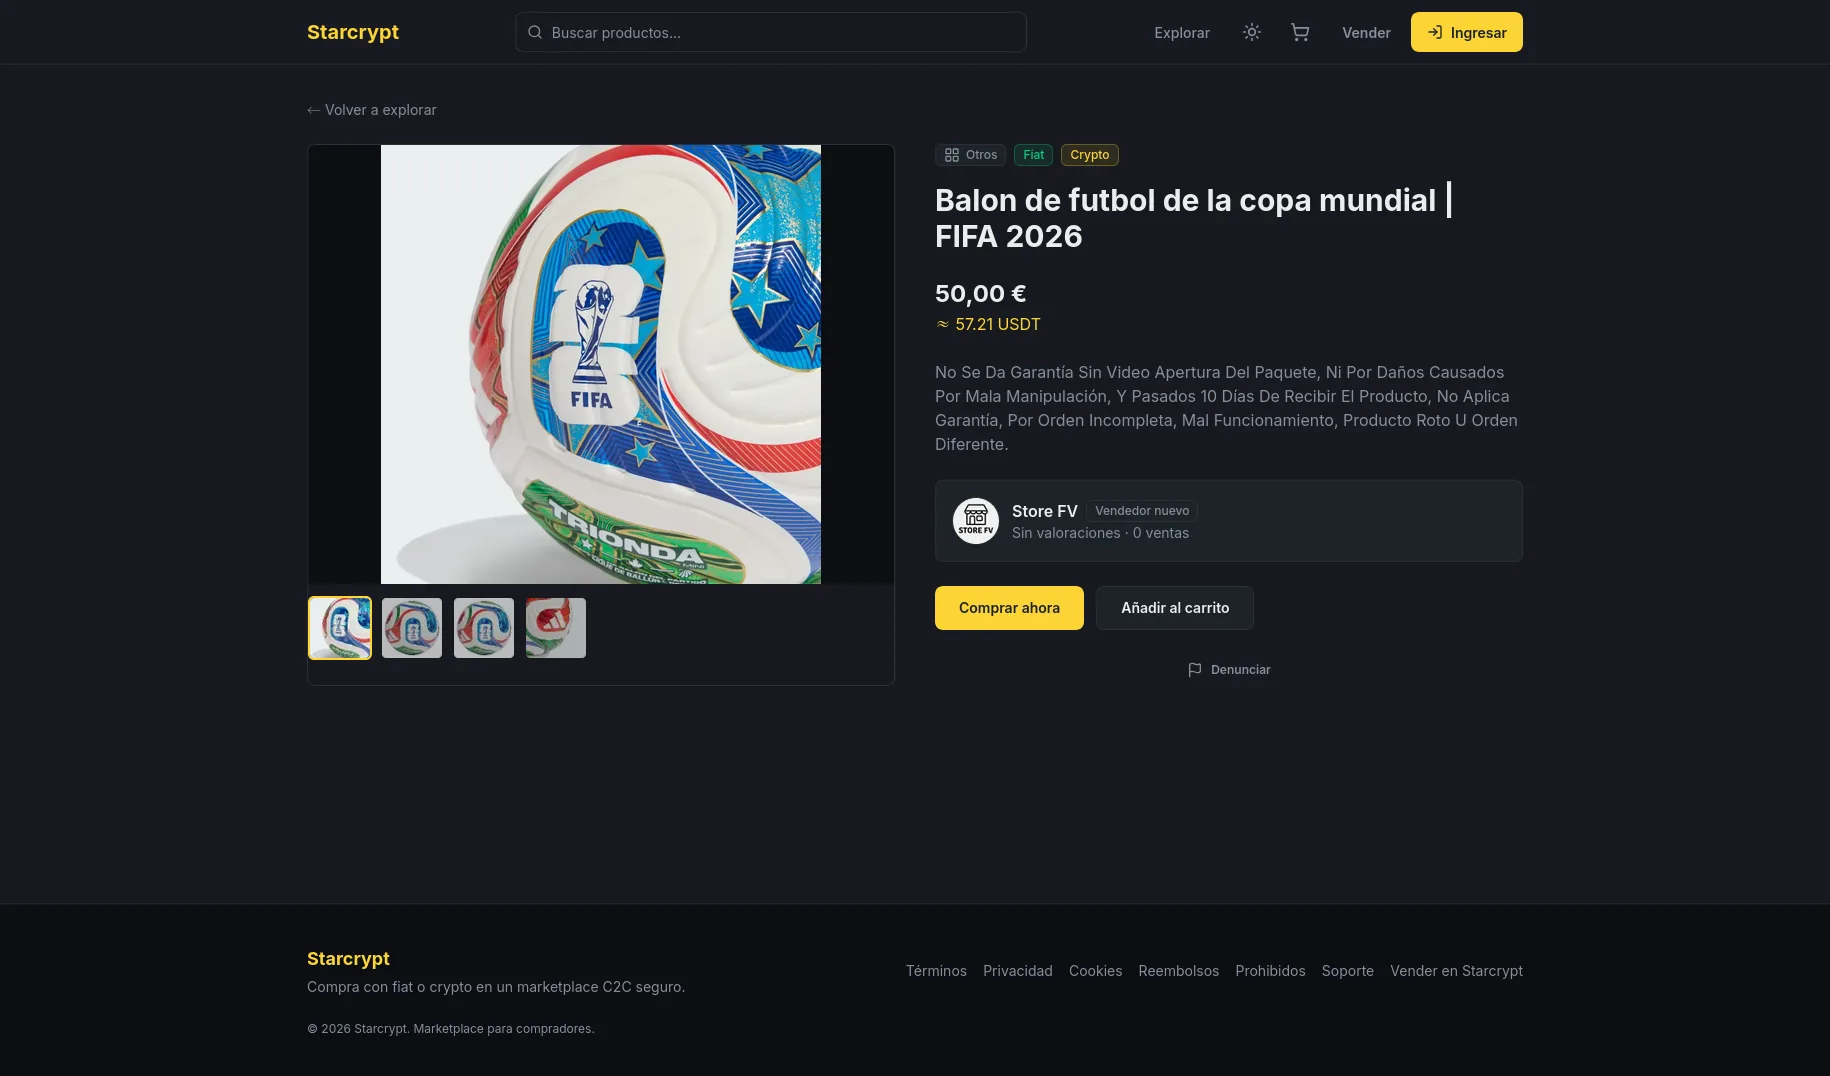Viewport: 1830px width, 1076px height.
Task: Click the search magnifier icon
Action: [535, 32]
